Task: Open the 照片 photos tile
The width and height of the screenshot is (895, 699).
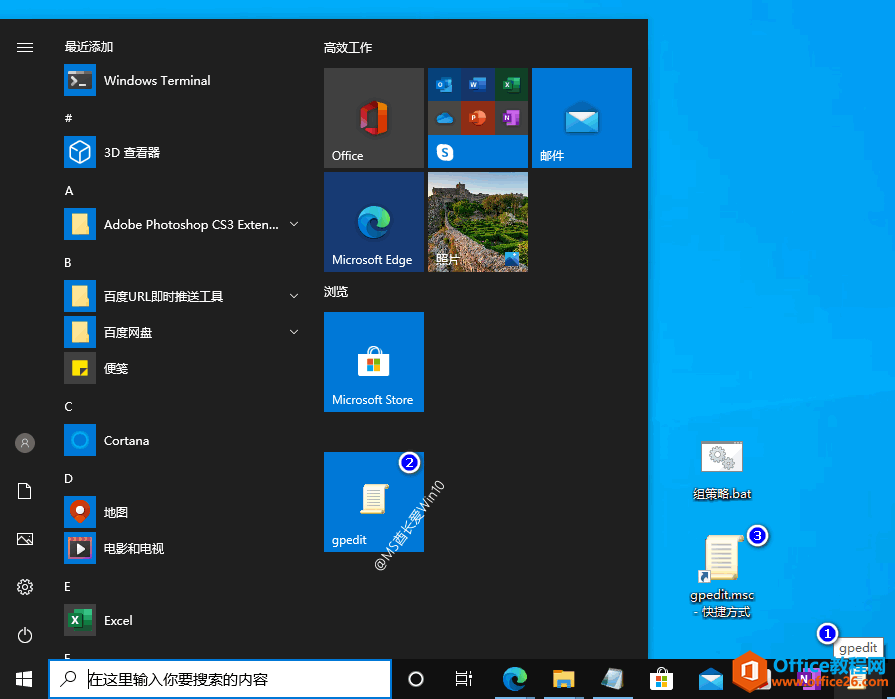Action: [478, 222]
